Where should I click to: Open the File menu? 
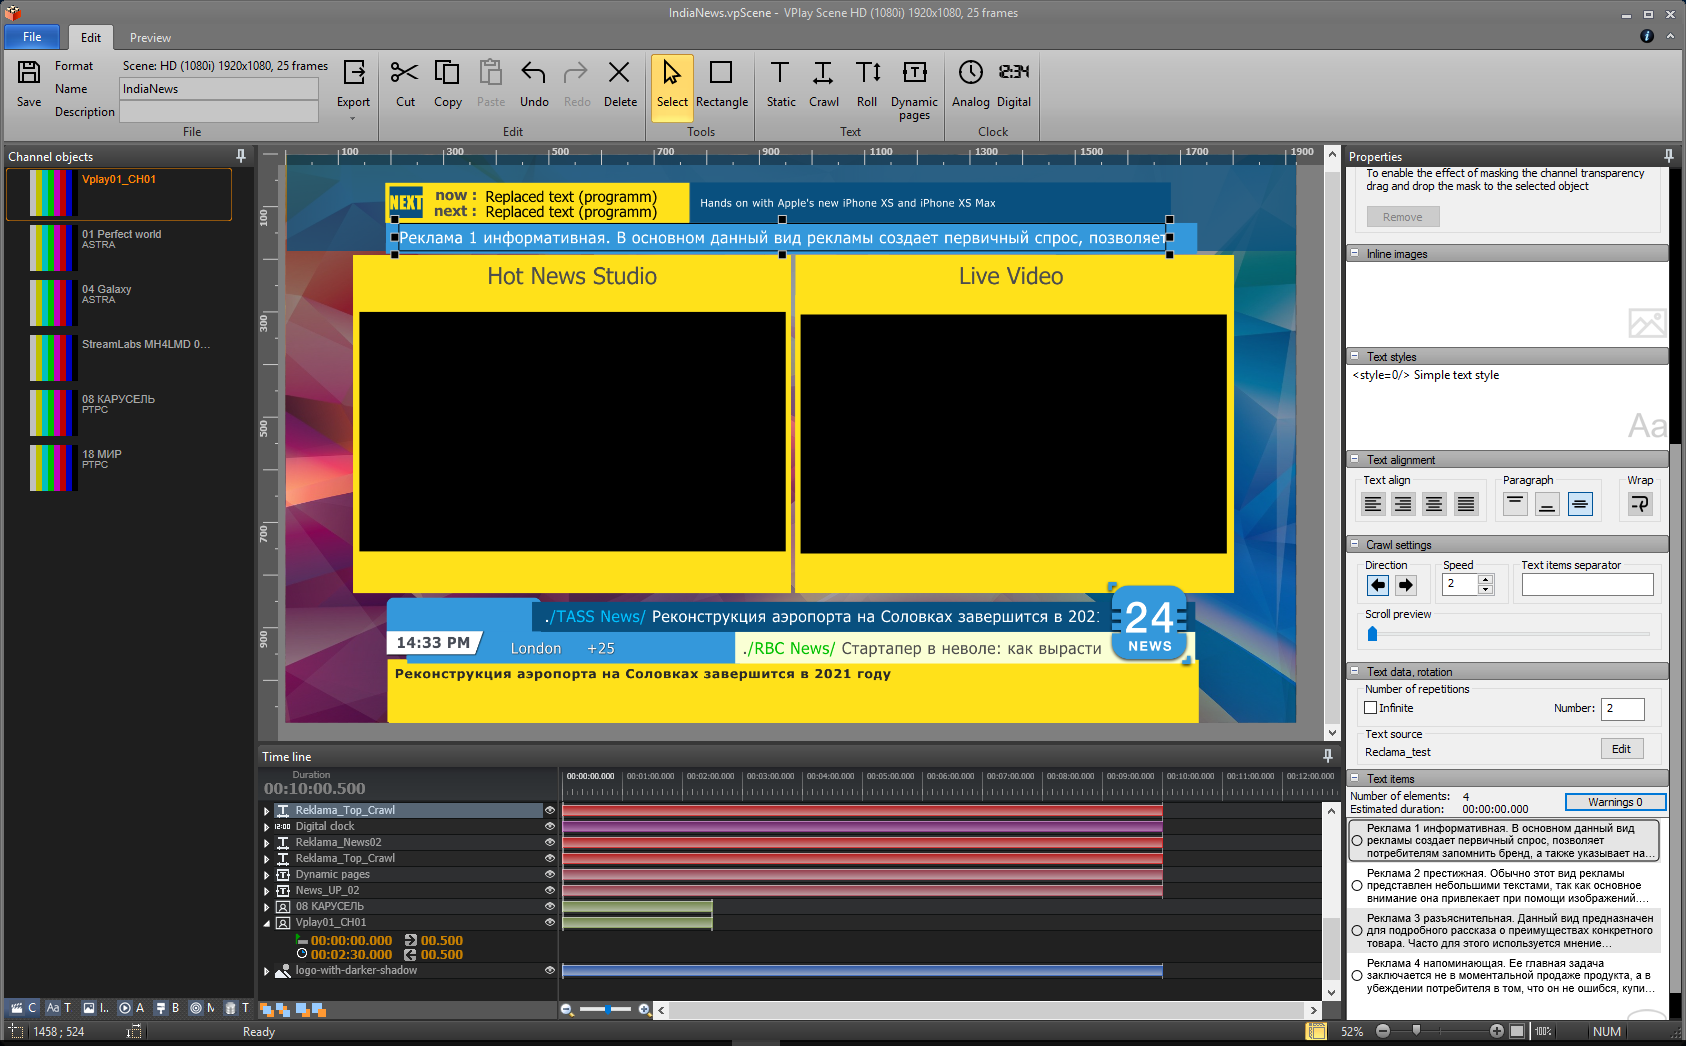(31, 36)
